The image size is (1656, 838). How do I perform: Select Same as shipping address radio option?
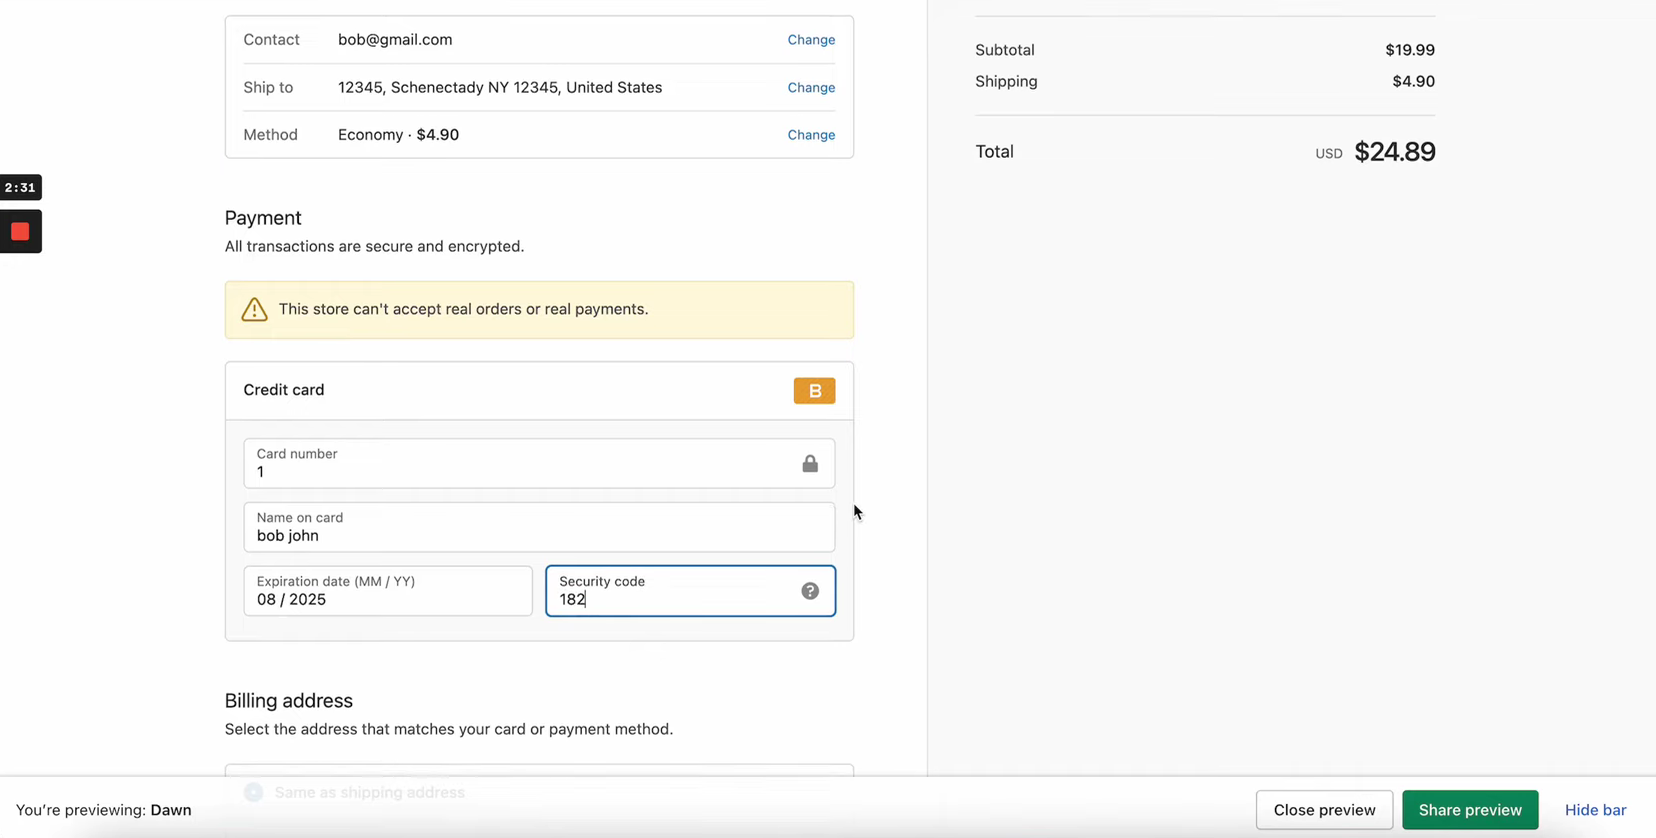254,792
